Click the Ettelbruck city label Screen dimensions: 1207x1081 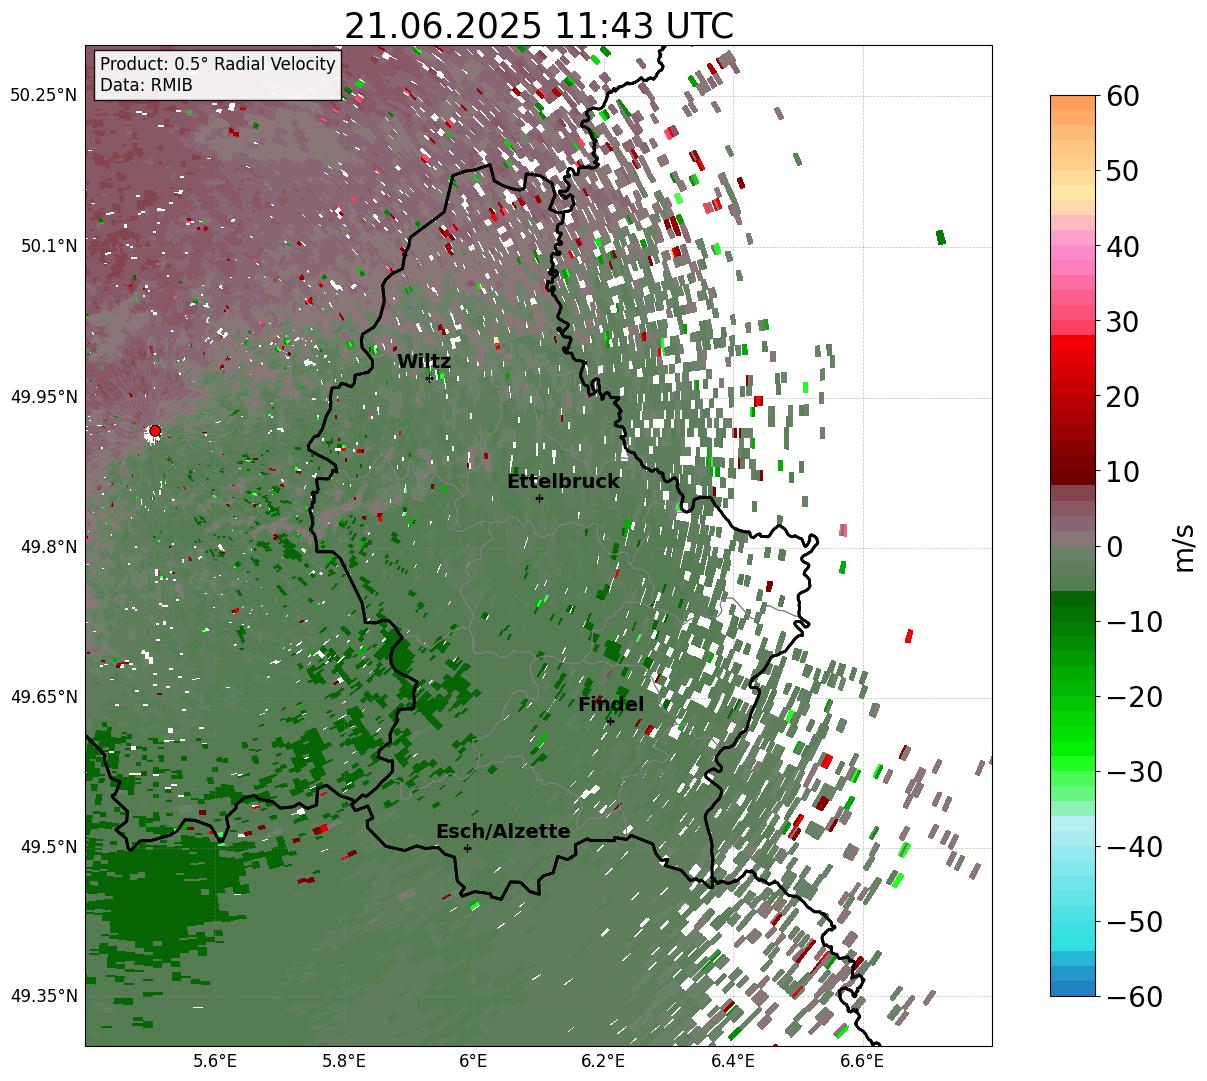[563, 482]
